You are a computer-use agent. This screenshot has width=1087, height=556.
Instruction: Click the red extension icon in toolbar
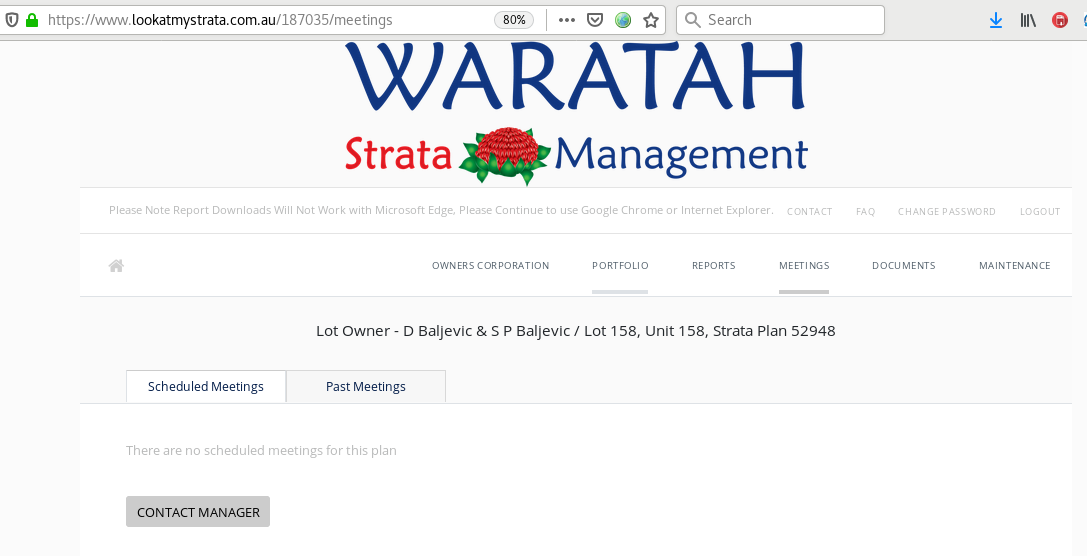[1060, 20]
